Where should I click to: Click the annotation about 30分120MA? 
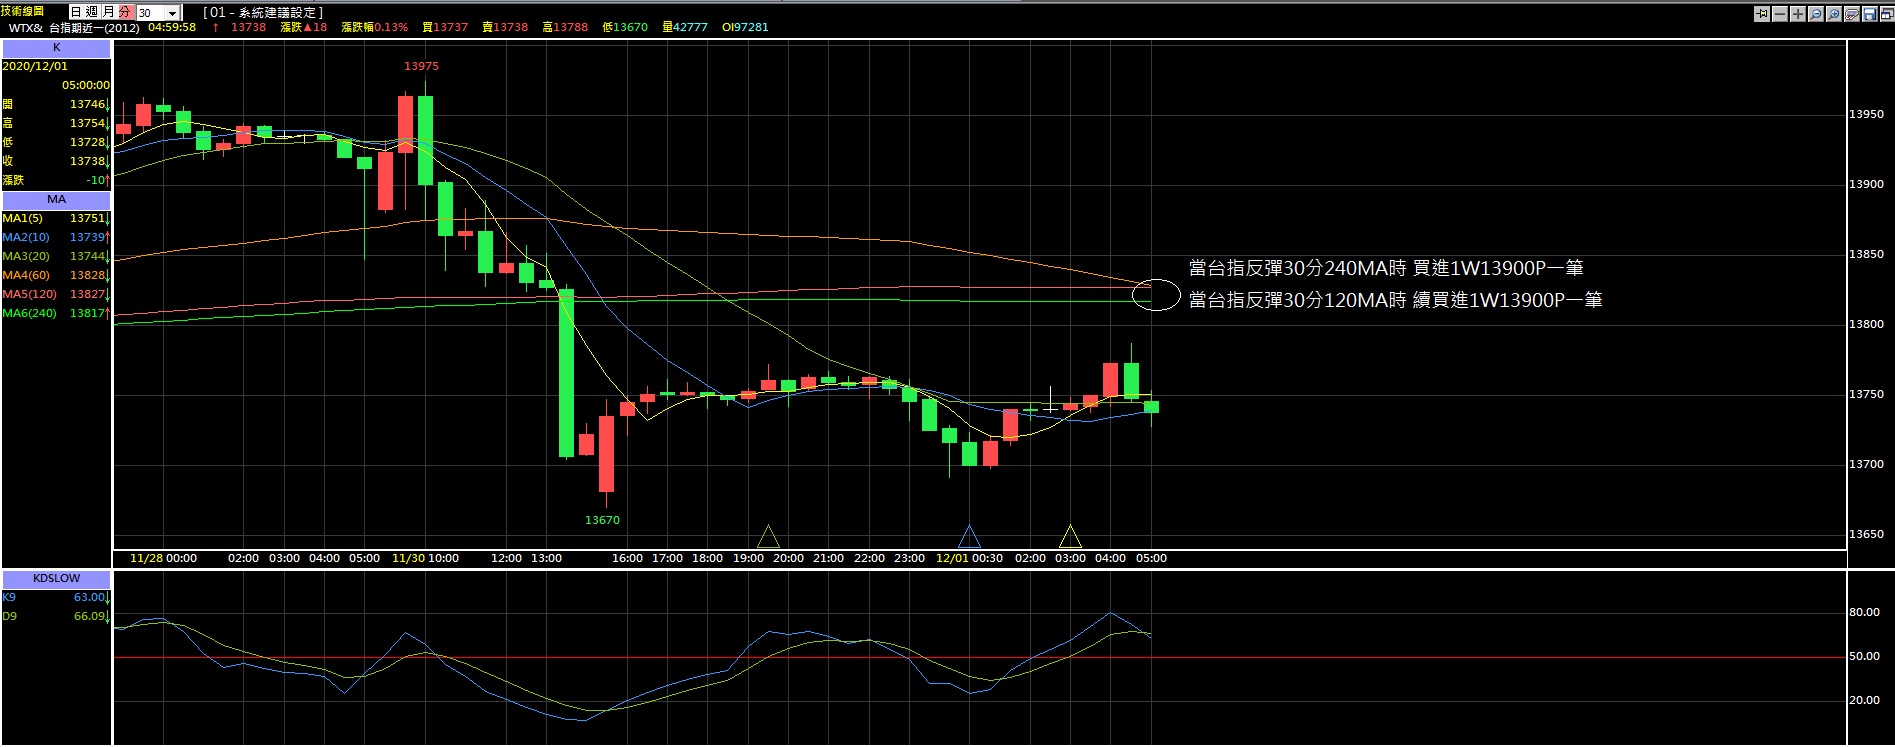1395,300
